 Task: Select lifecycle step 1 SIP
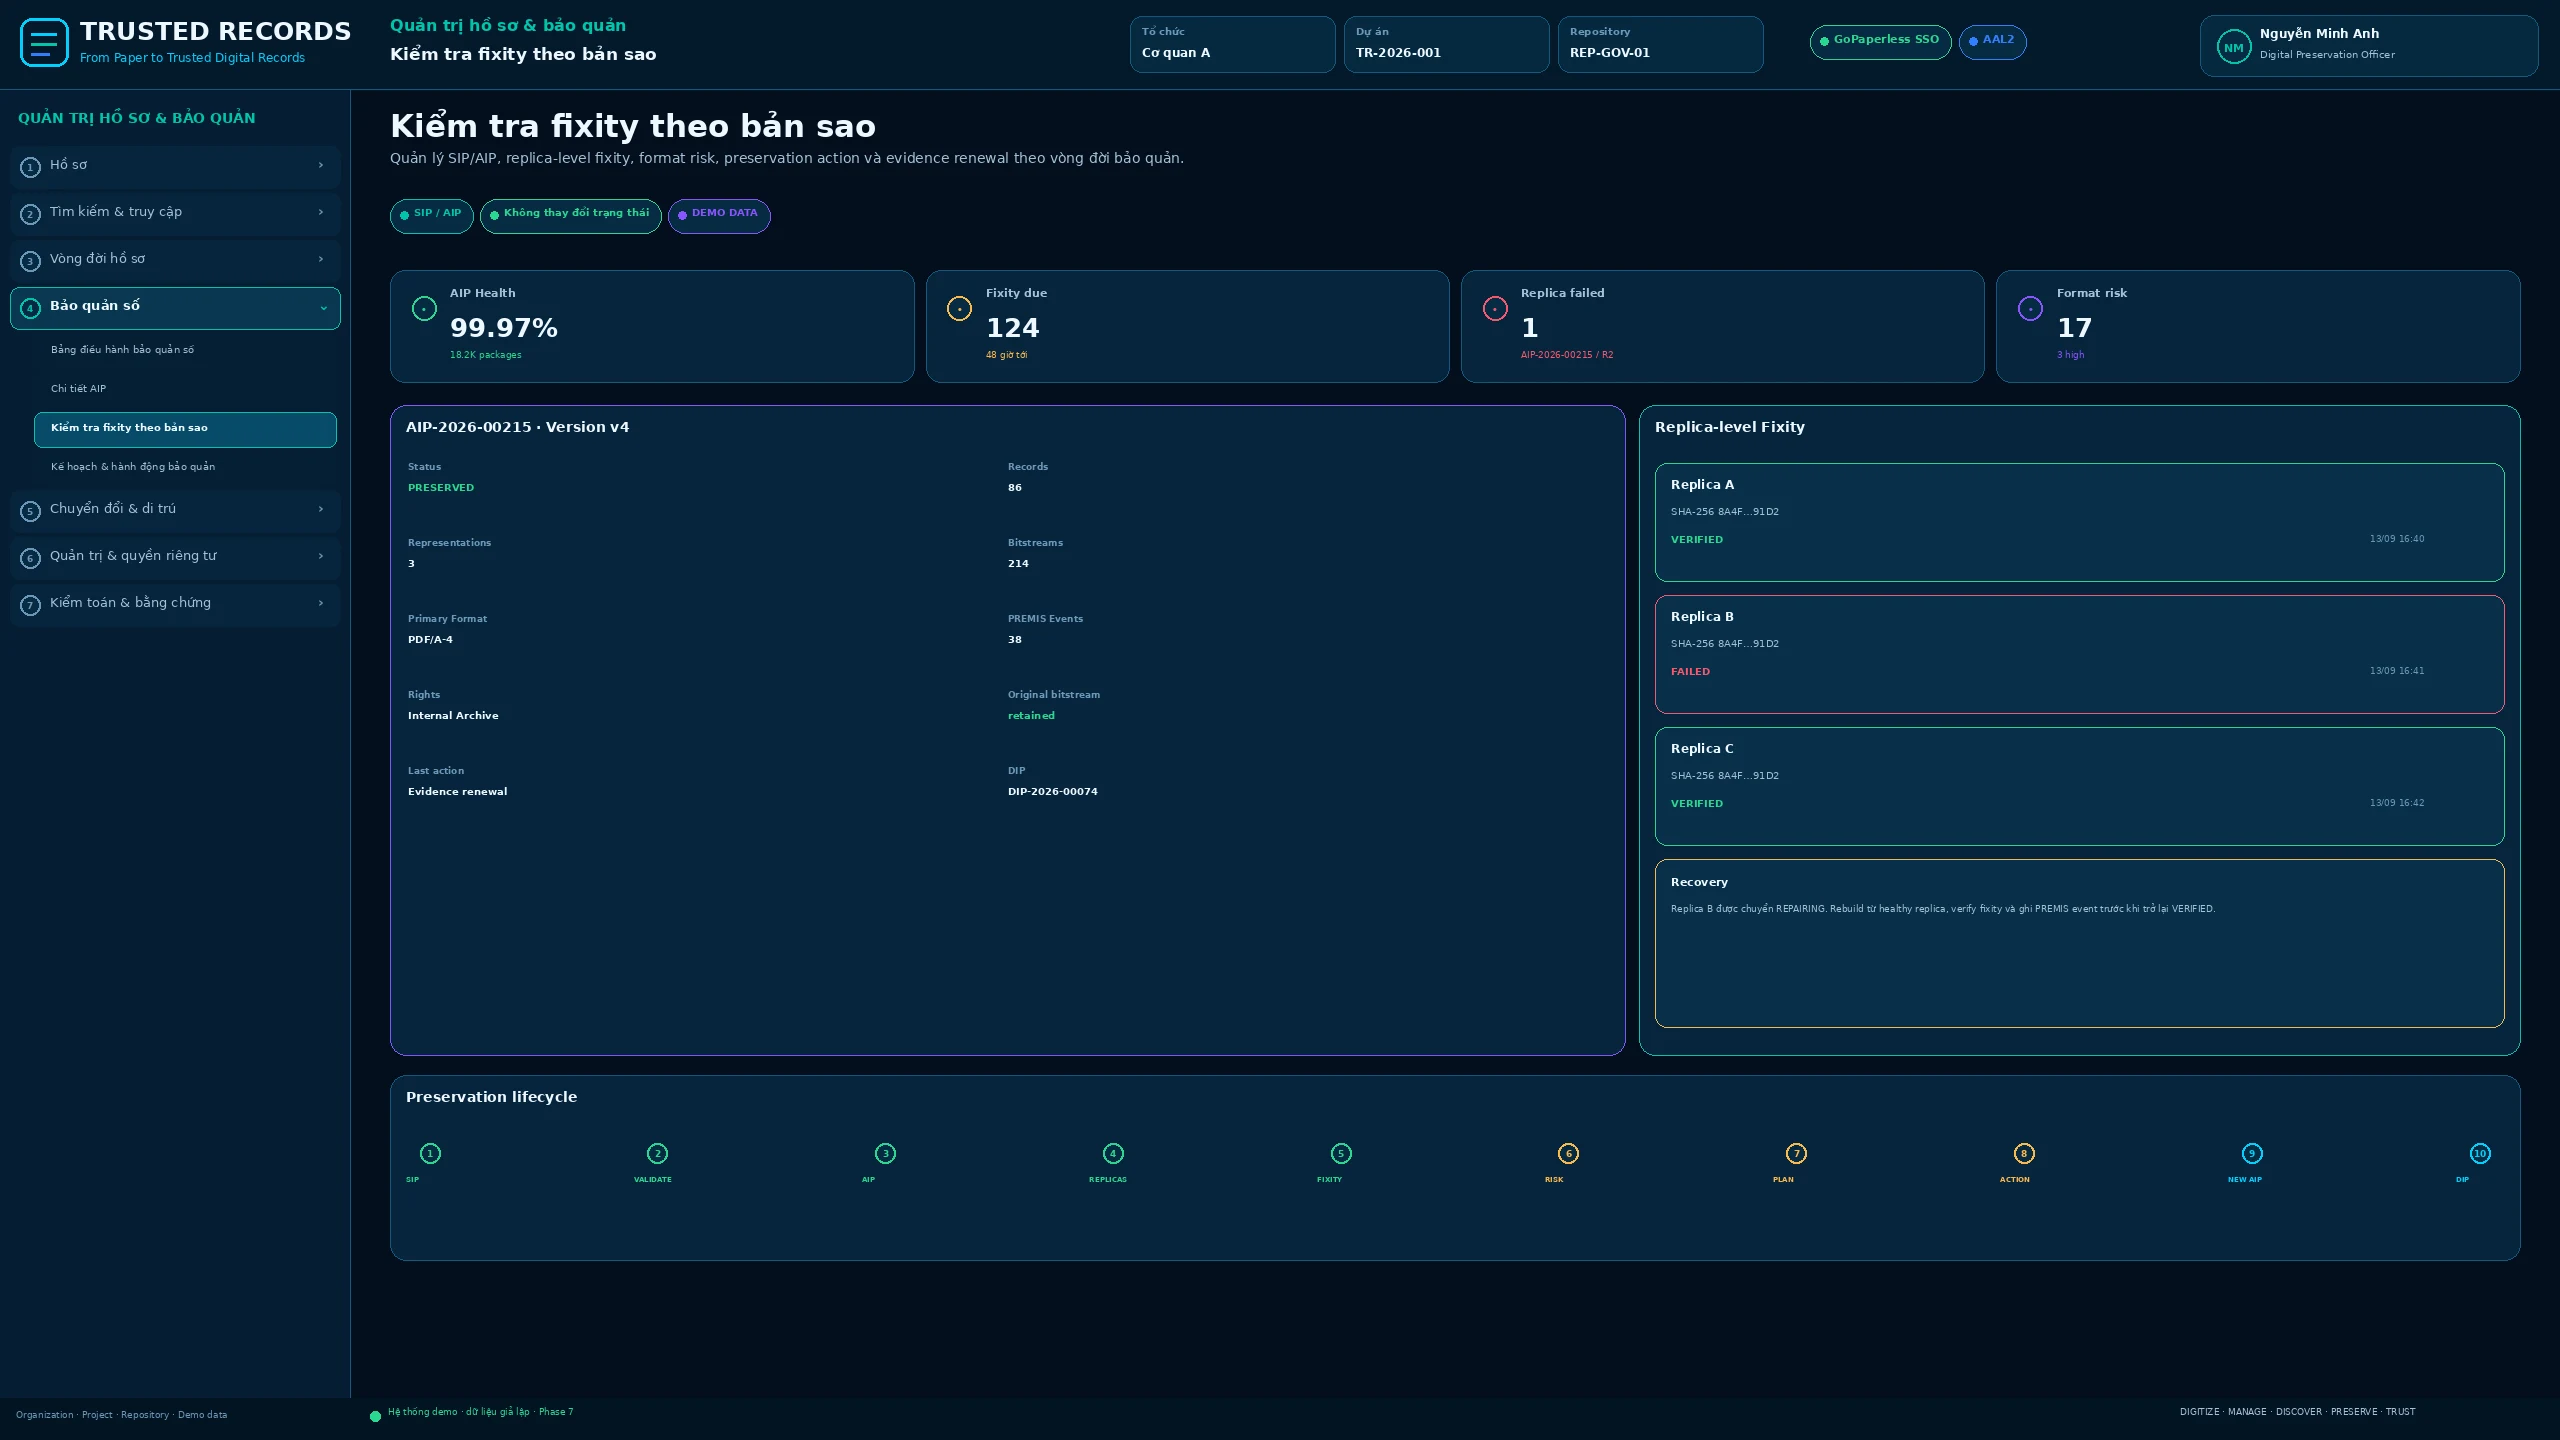pyautogui.click(x=430, y=1154)
